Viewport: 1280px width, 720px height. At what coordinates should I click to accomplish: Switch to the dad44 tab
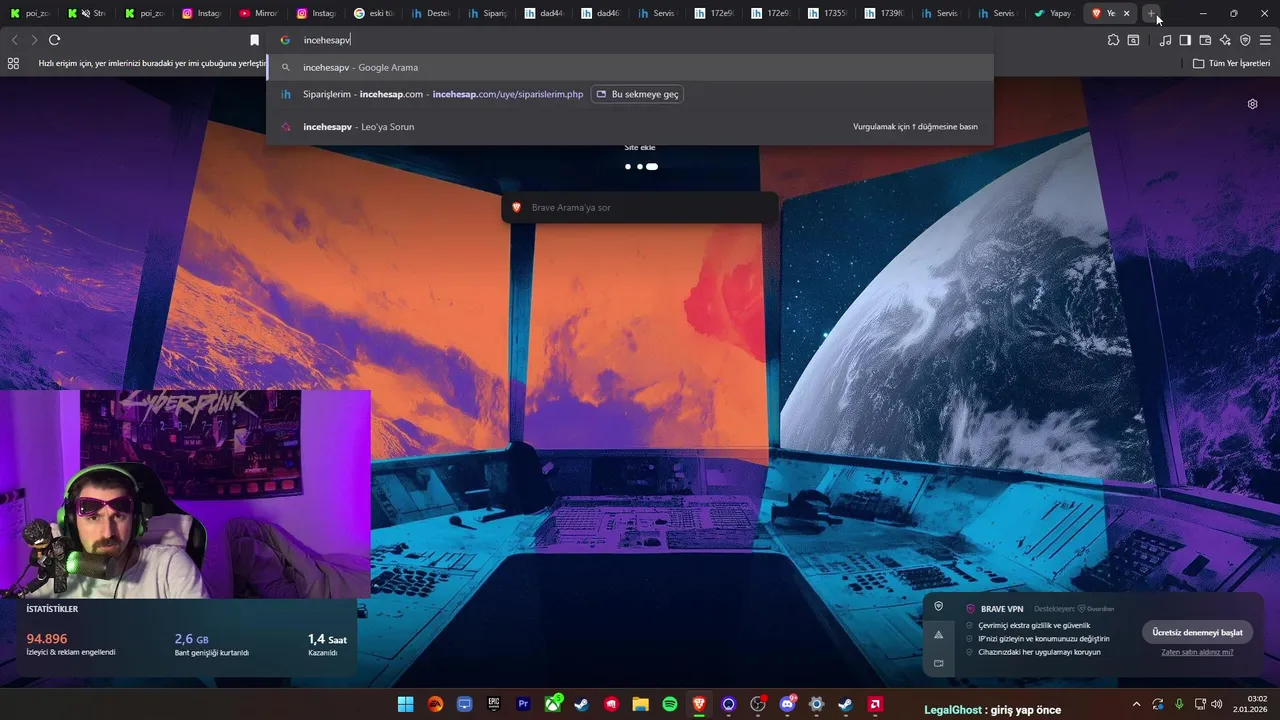543,14
